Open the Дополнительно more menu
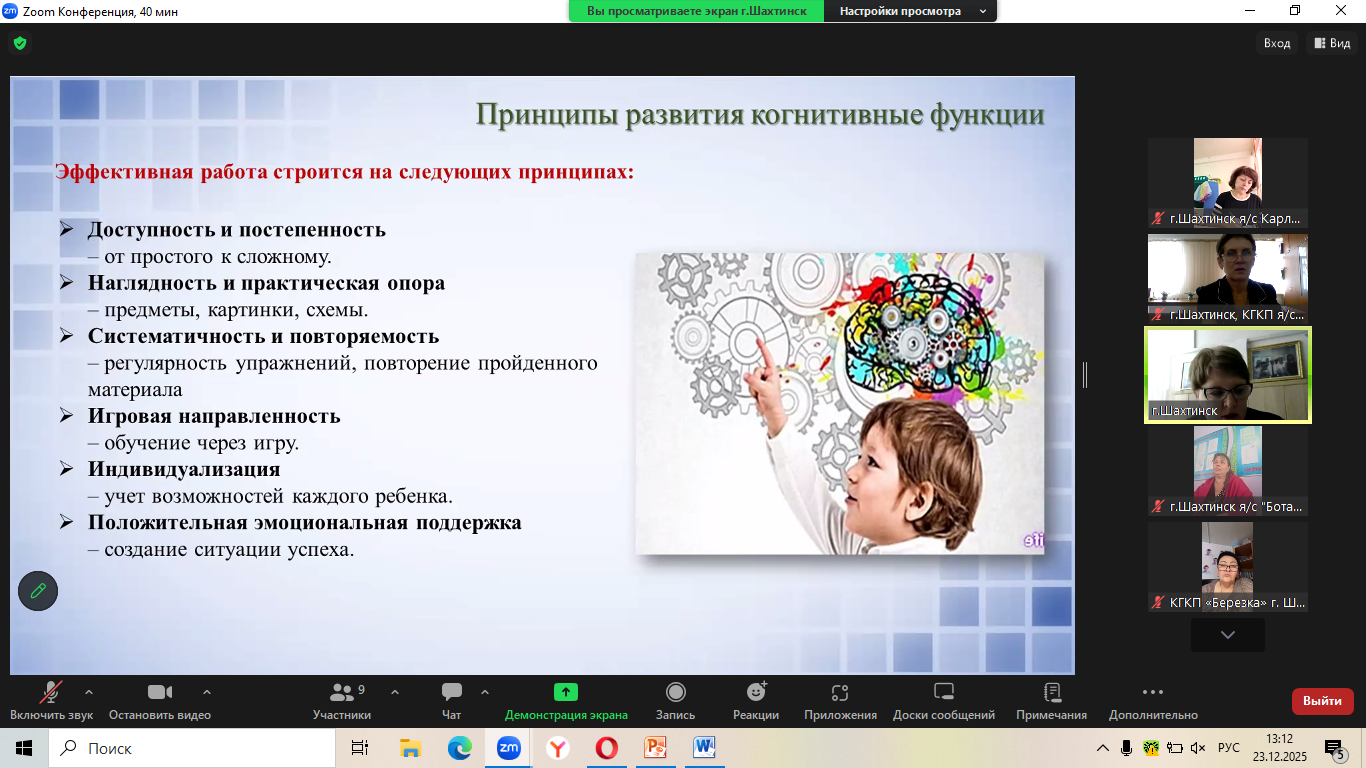The image size is (1366, 768). coord(1152,700)
